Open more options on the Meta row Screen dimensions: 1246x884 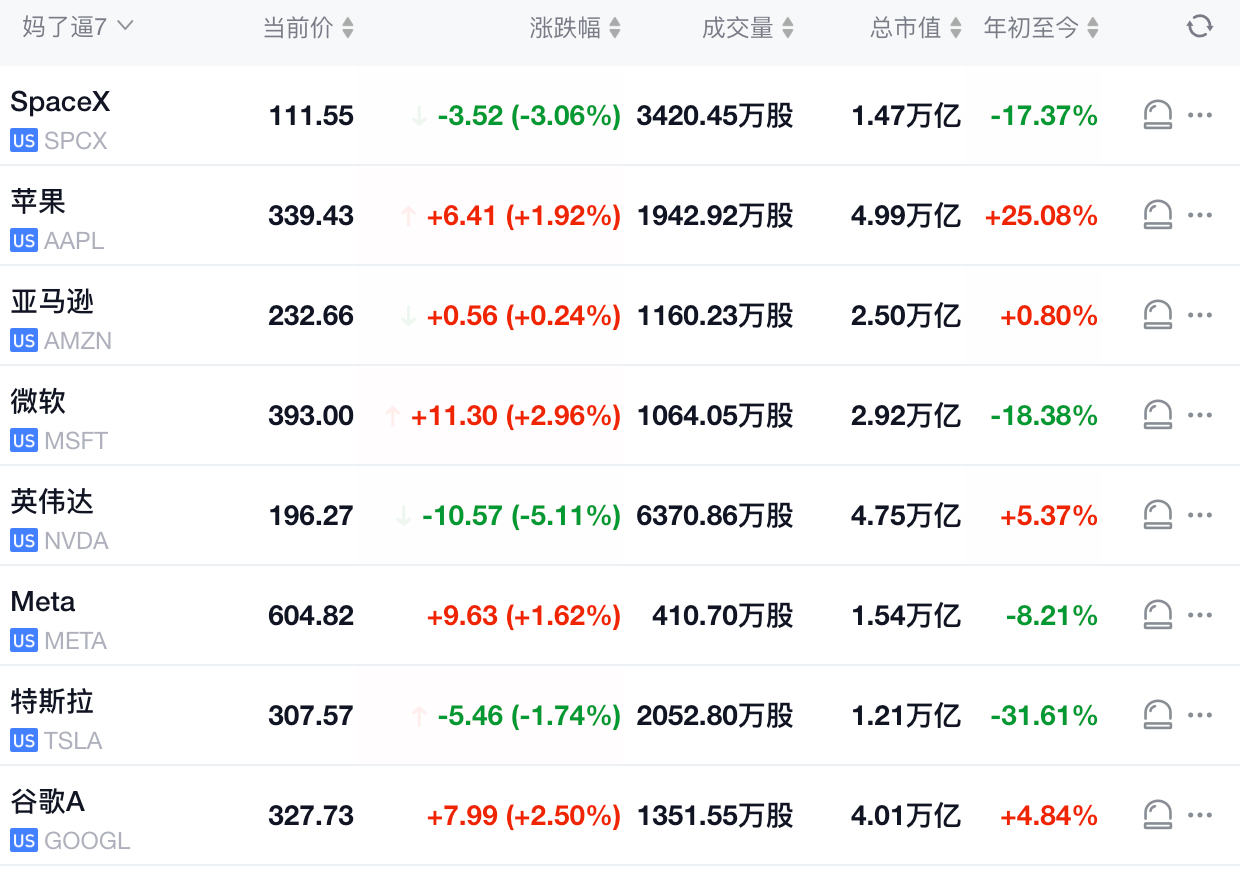[1199, 615]
